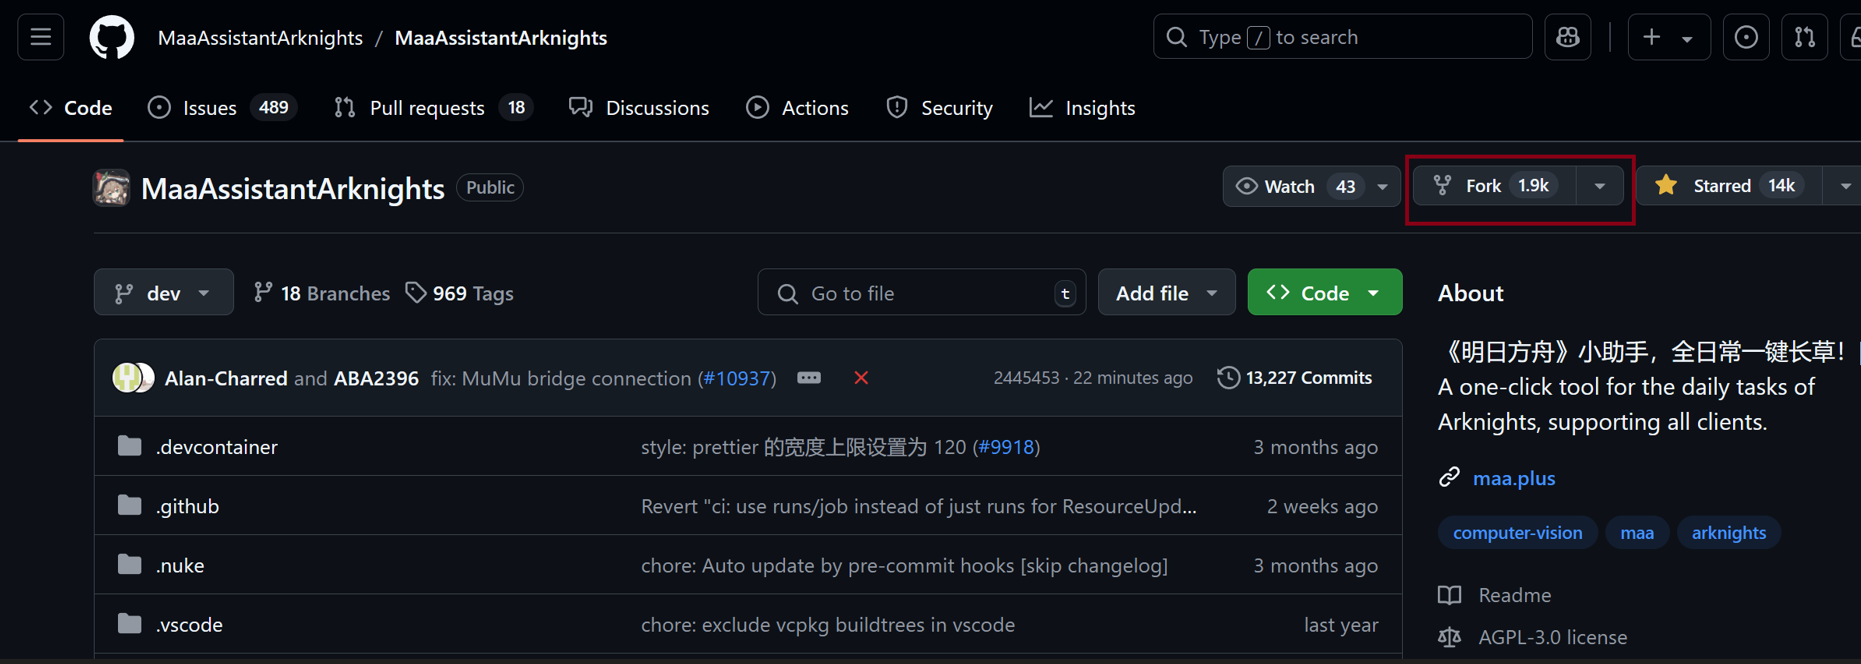Open commit history clock icon
This screenshot has height=664, width=1861.
tap(1228, 378)
